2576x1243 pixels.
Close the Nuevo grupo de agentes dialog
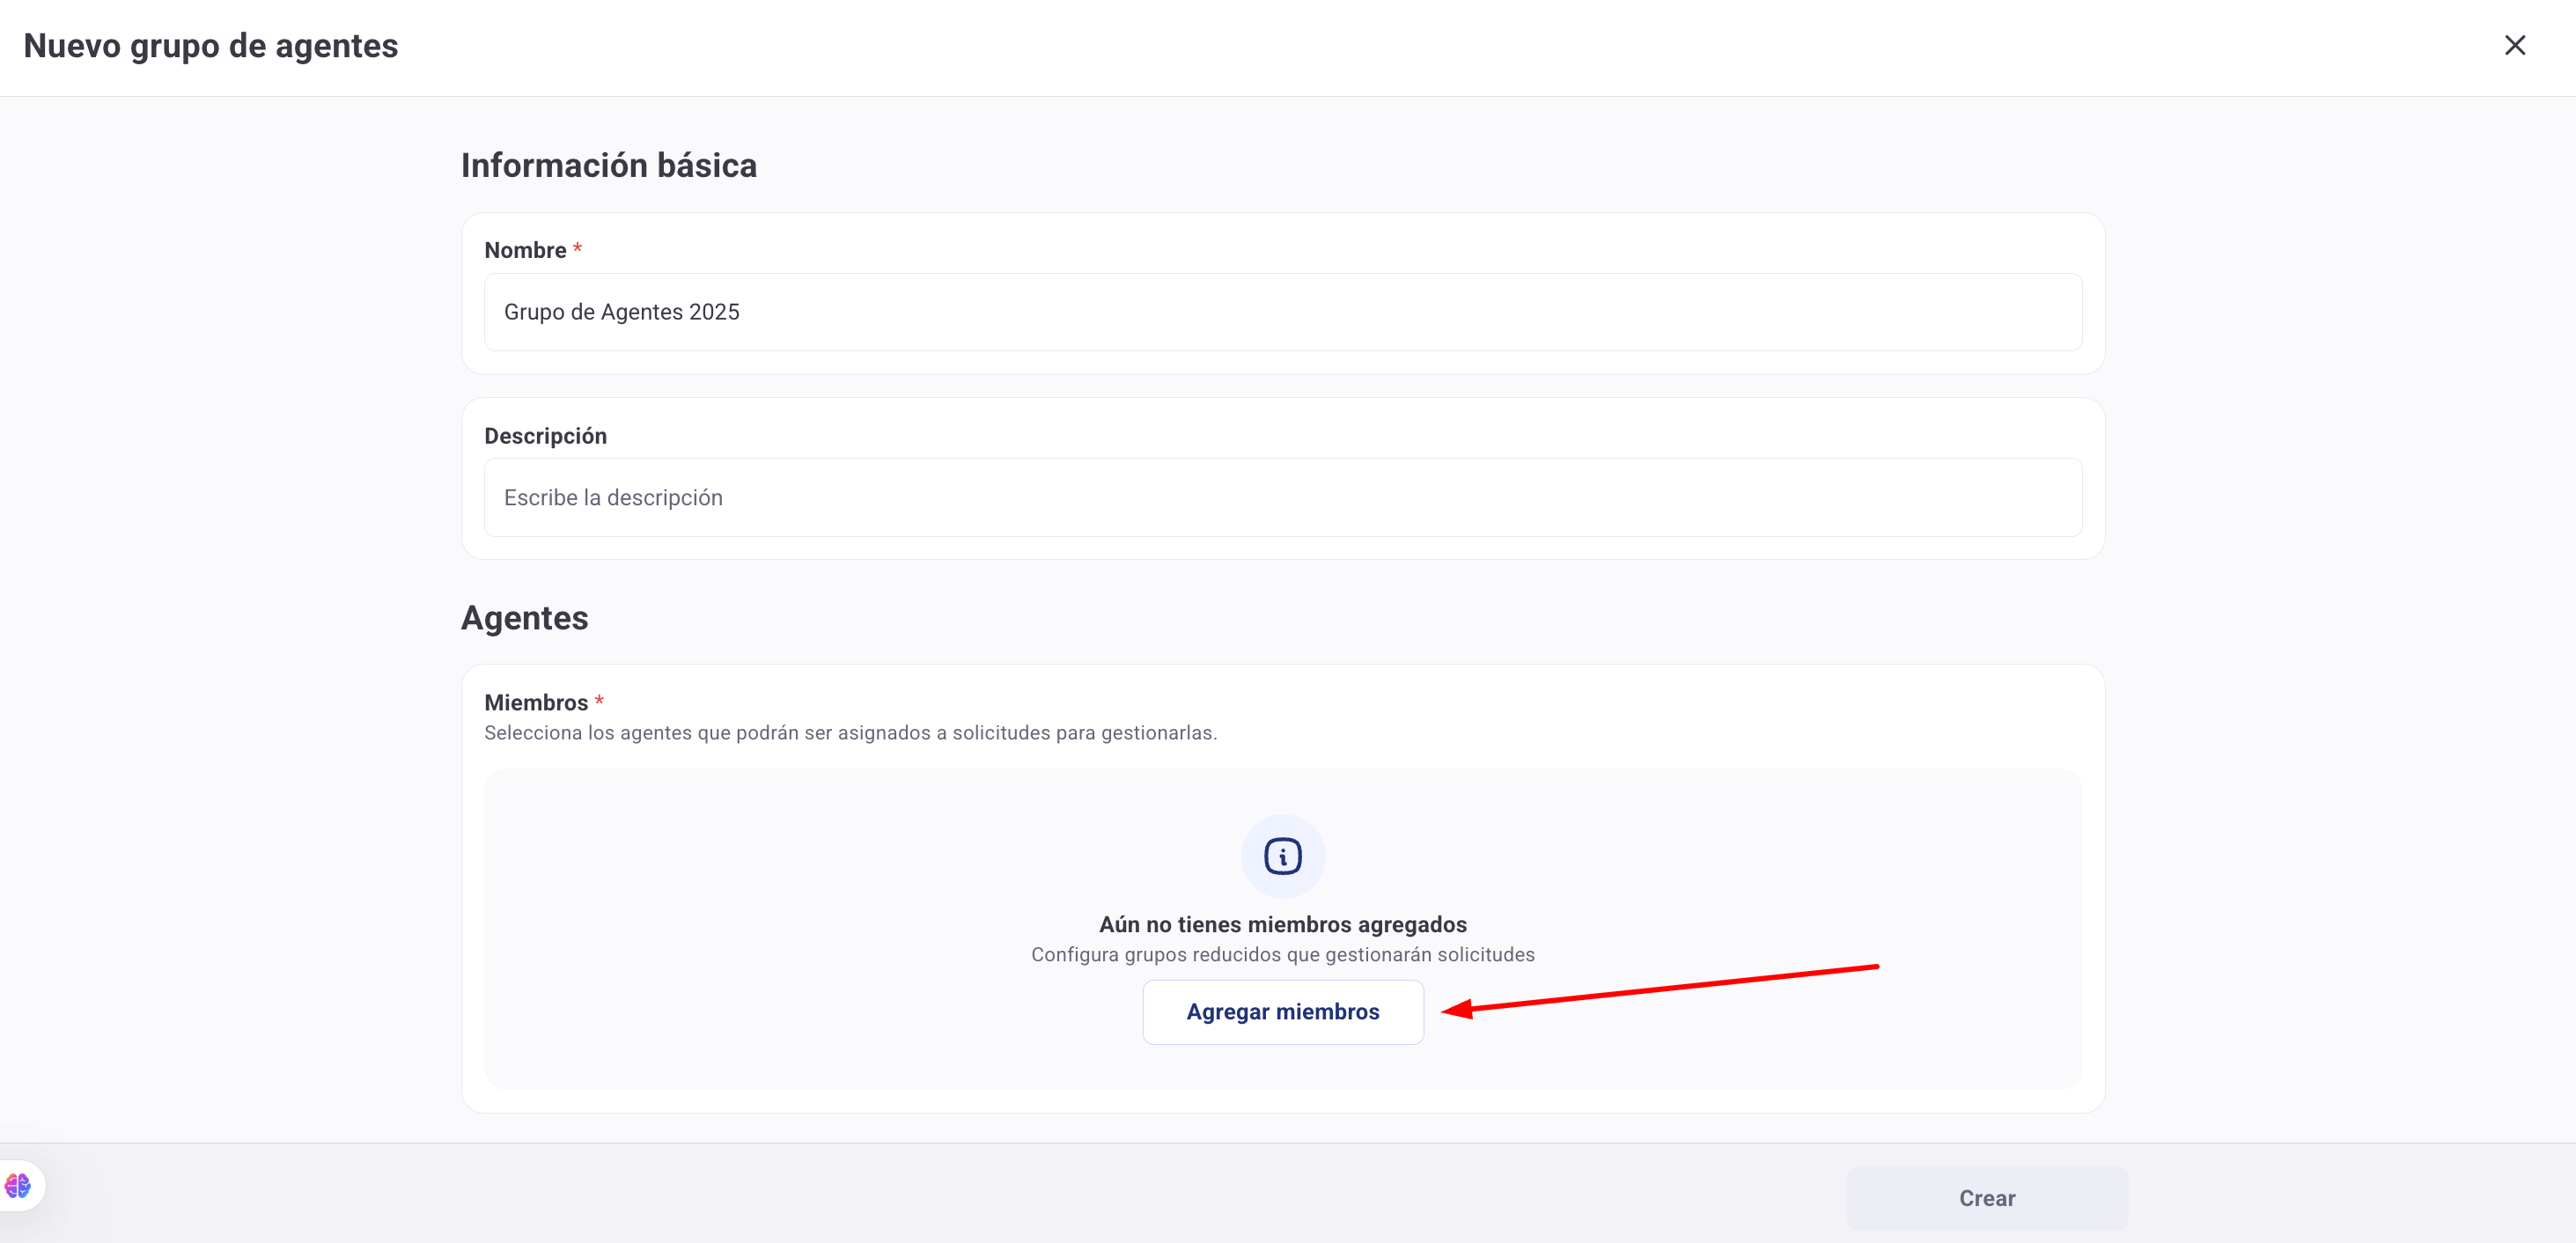pyautogui.click(x=2514, y=45)
